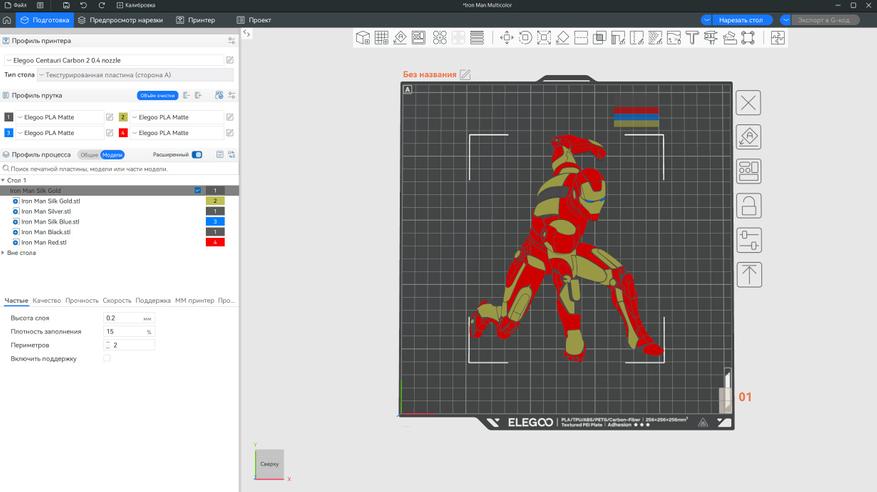This screenshot has width=877, height=492.
Task: Edit the plate name with the pencil icon
Action: [x=465, y=75]
